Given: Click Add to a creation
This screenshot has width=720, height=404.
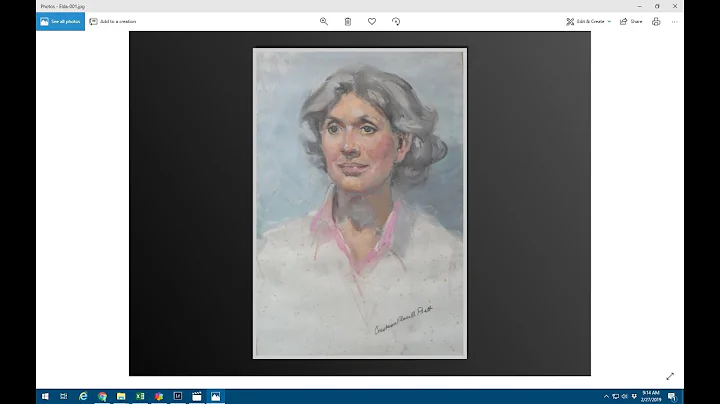Looking at the screenshot, I should 113,22.
